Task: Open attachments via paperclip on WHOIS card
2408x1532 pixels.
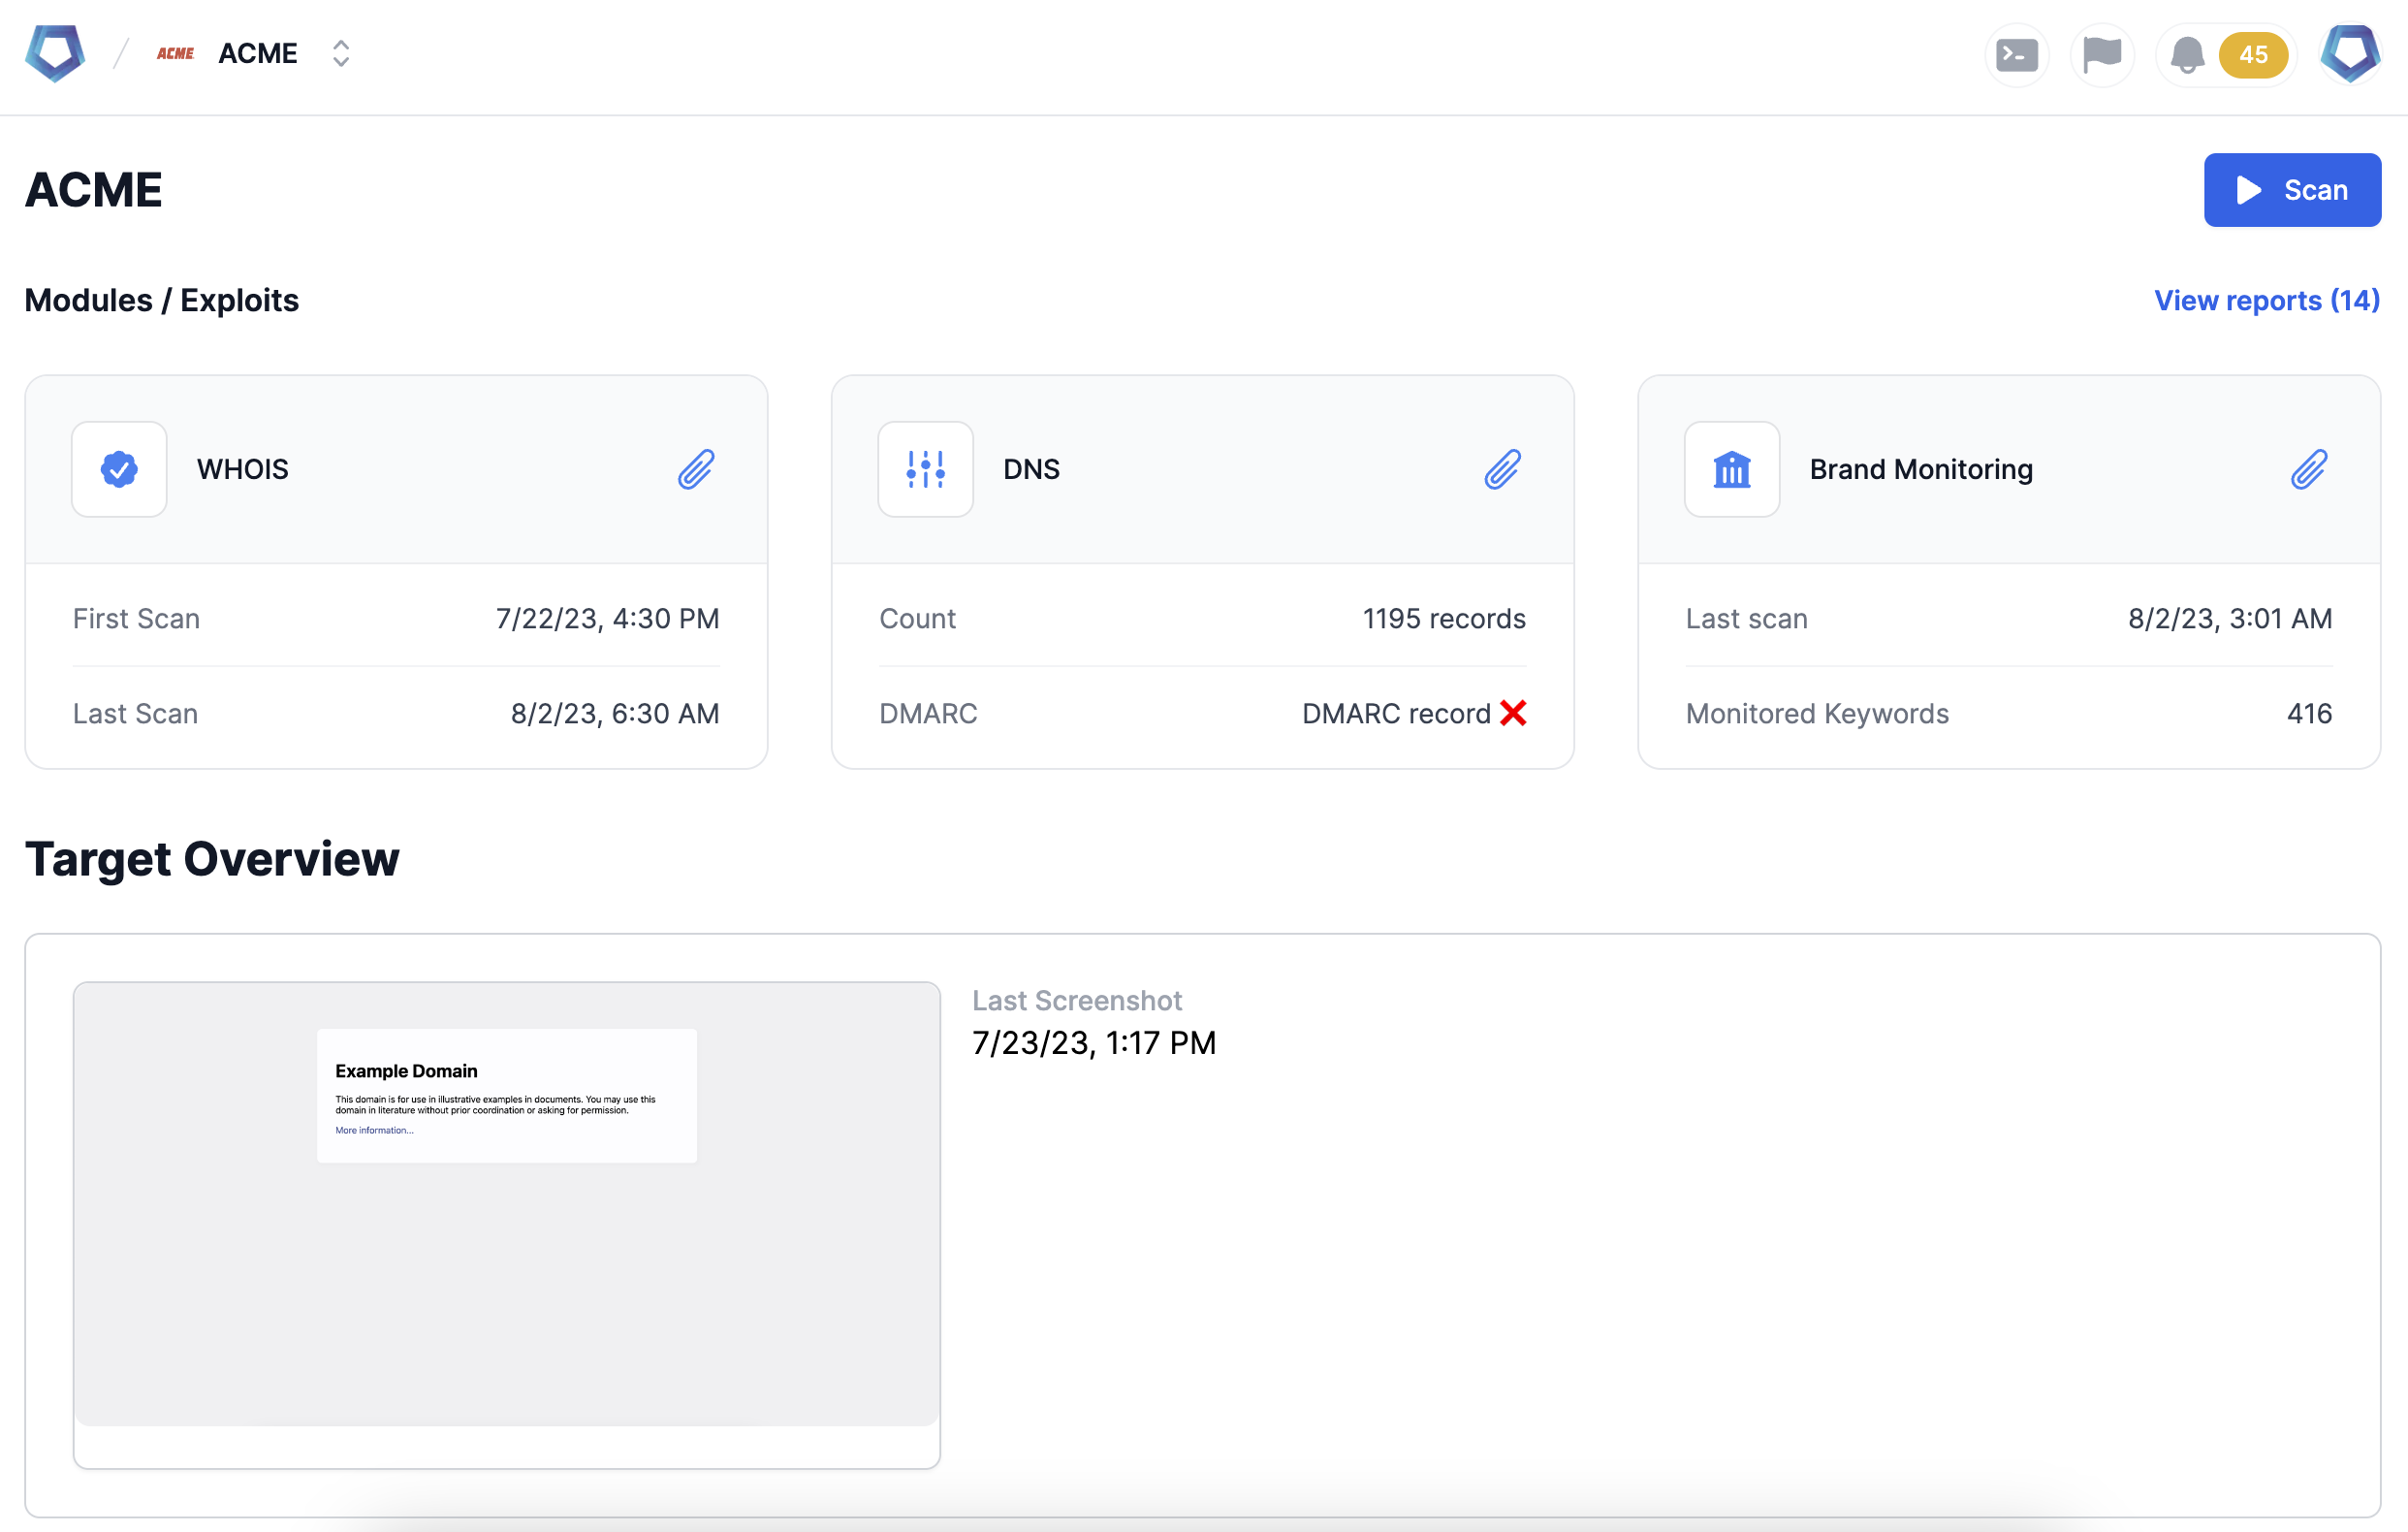Action: point(697,468)
